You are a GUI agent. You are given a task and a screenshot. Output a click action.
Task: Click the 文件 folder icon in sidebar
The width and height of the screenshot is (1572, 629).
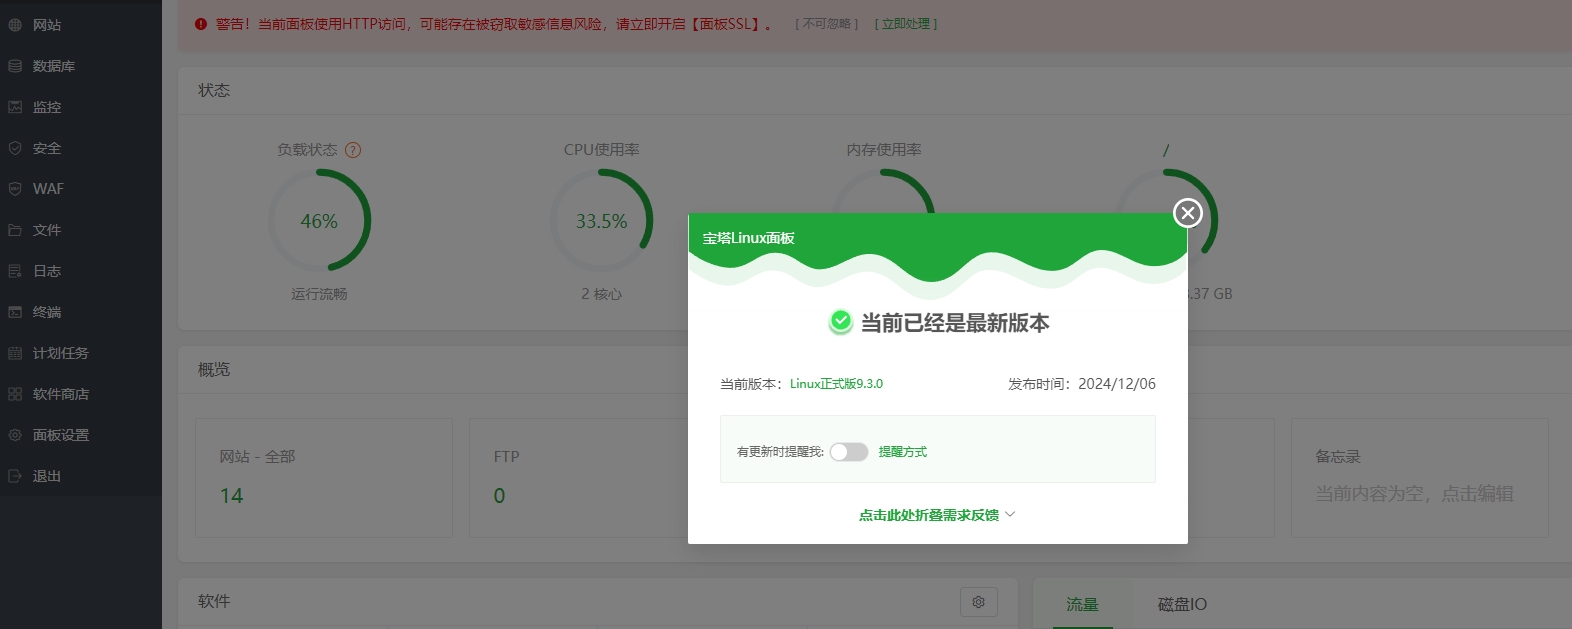(15, 230)
